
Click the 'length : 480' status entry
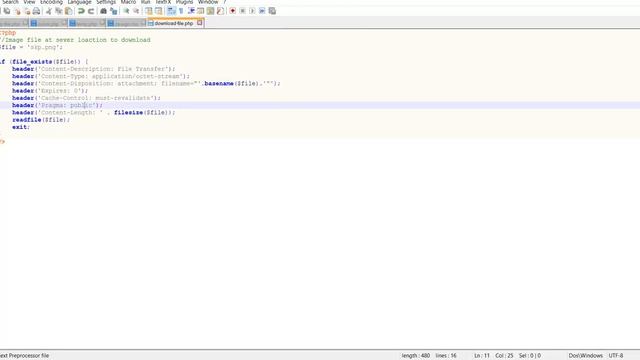point(416,356)
